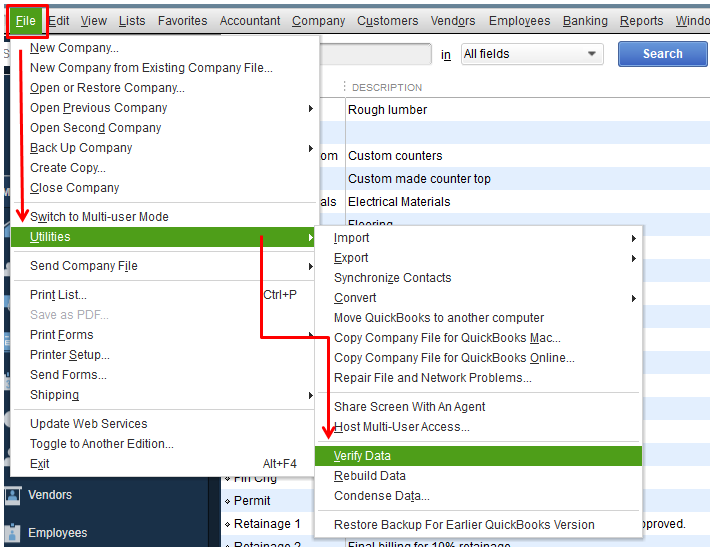Select Rebuild Data
Viewport: 710px width, 547px height.
479,476
